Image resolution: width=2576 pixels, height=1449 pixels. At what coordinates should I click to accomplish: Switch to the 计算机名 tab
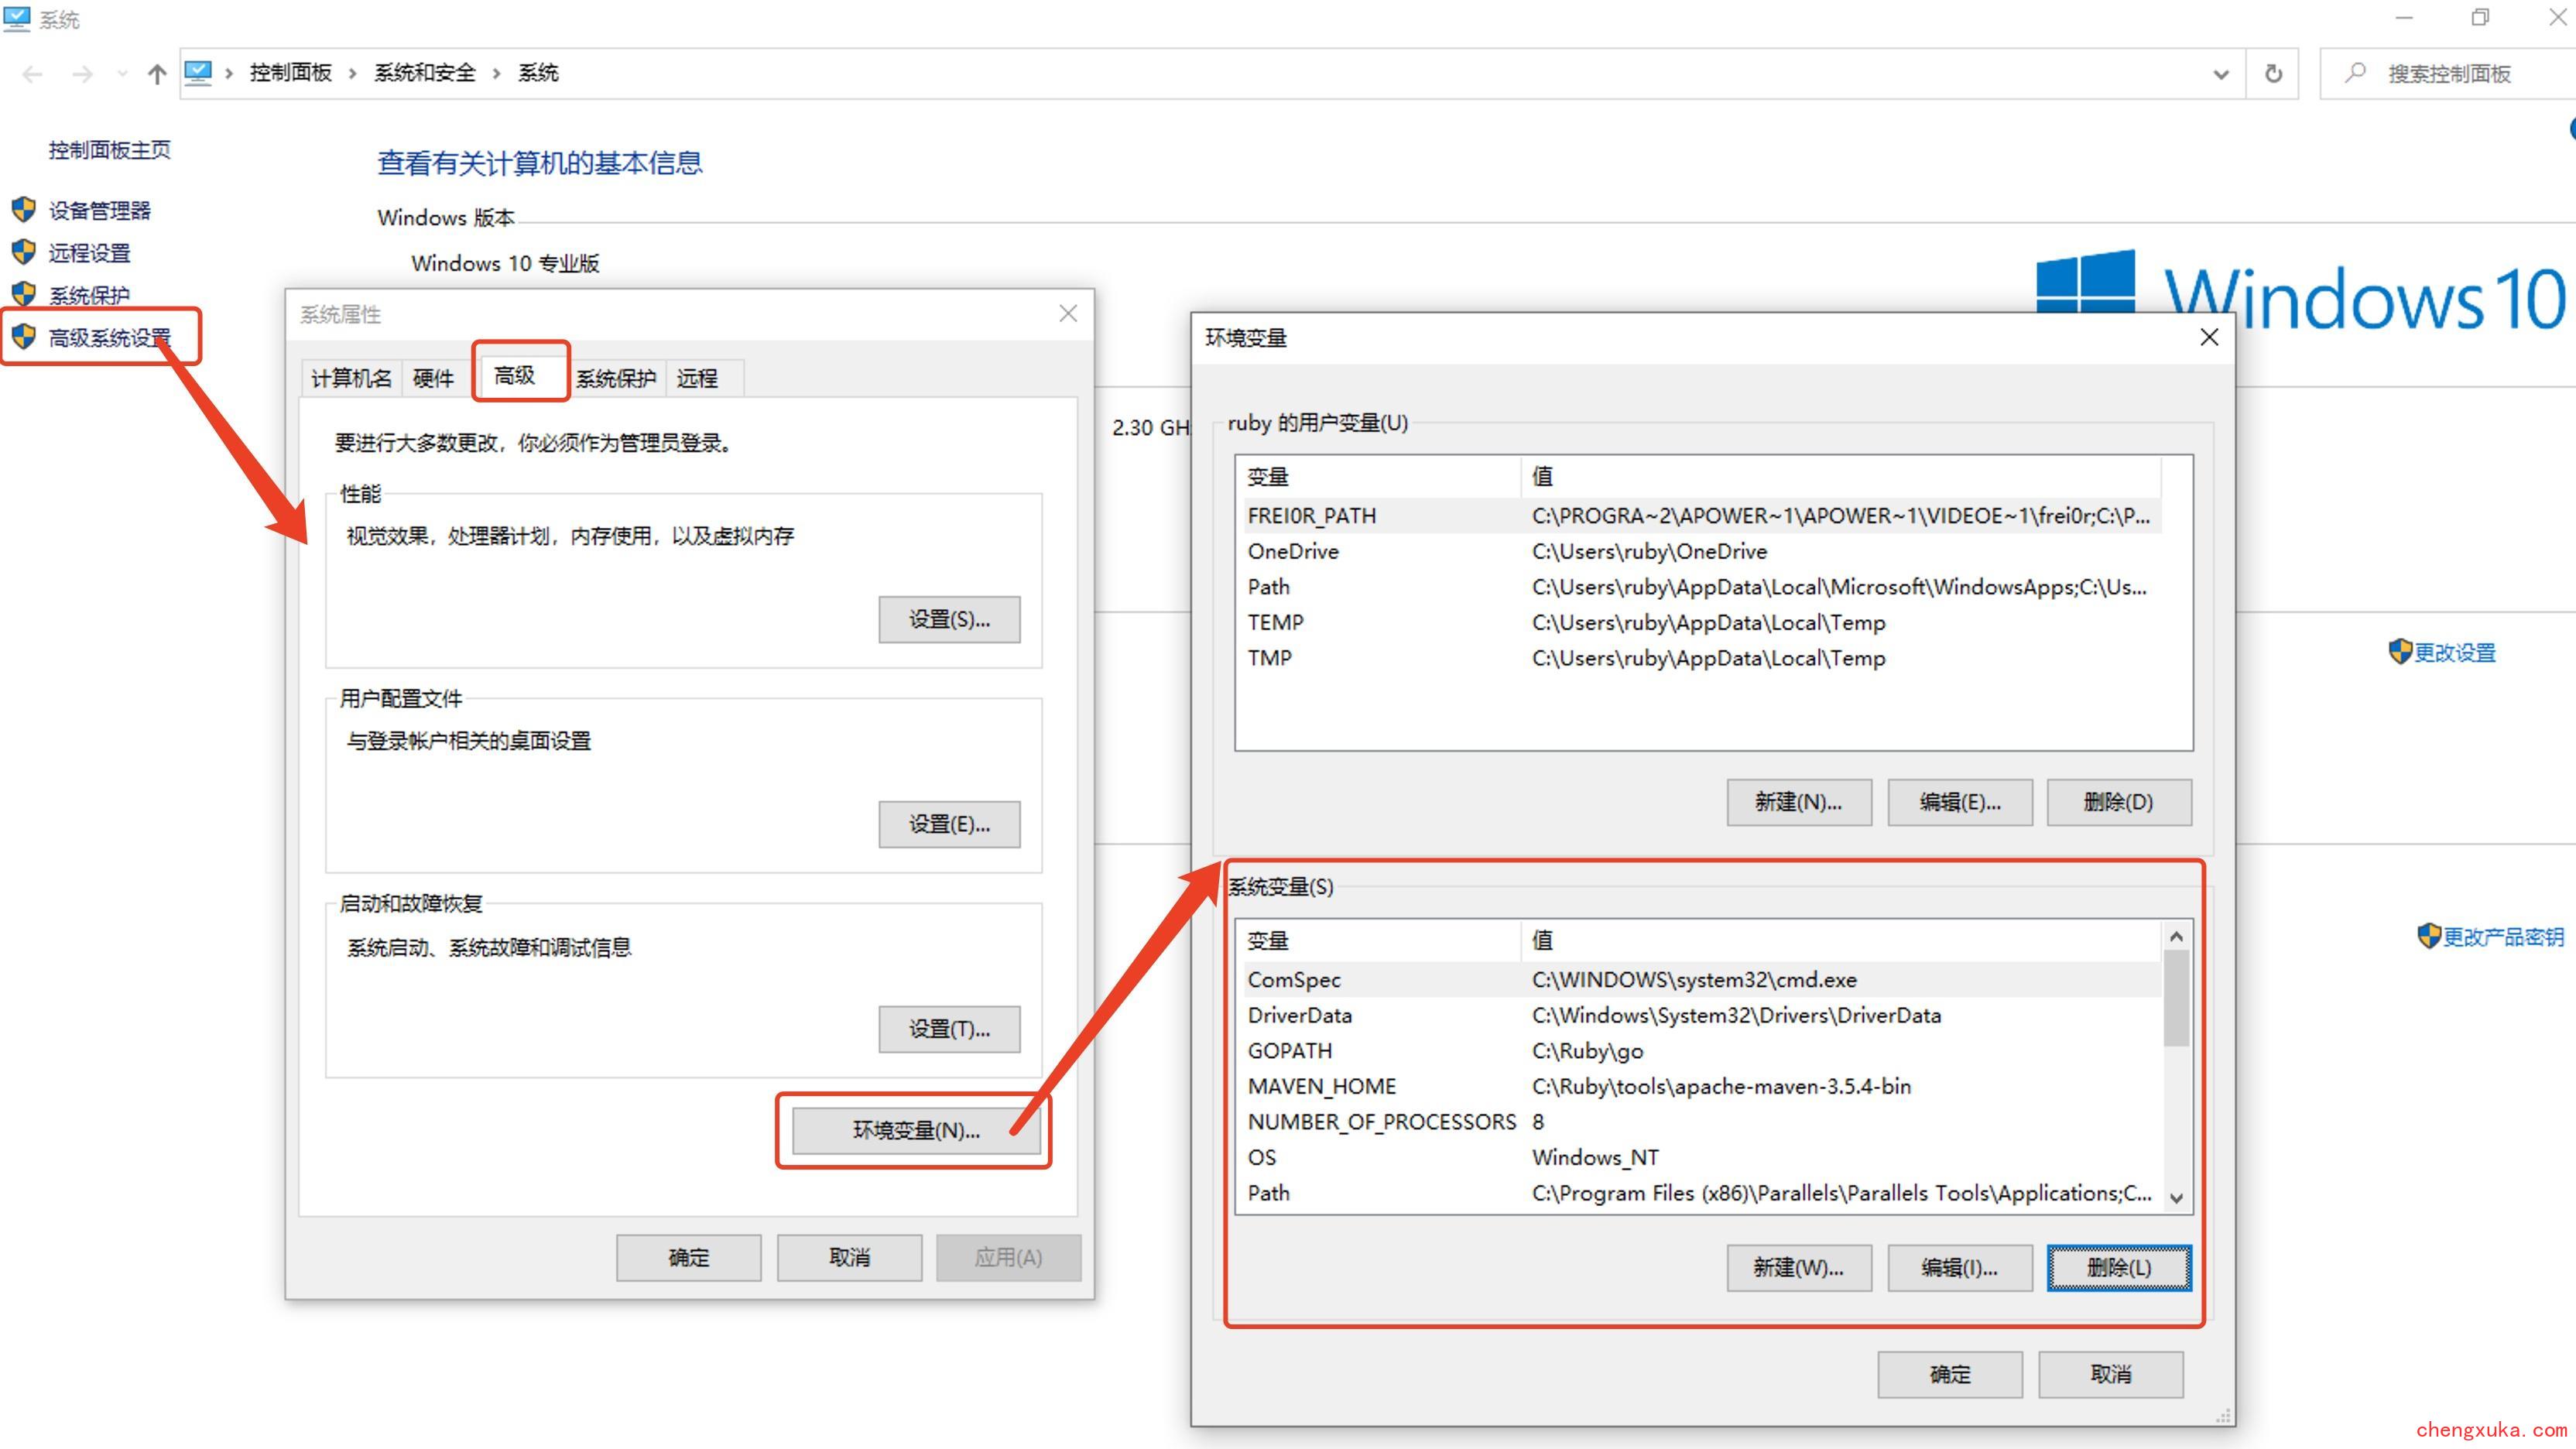tap(351, 378)
